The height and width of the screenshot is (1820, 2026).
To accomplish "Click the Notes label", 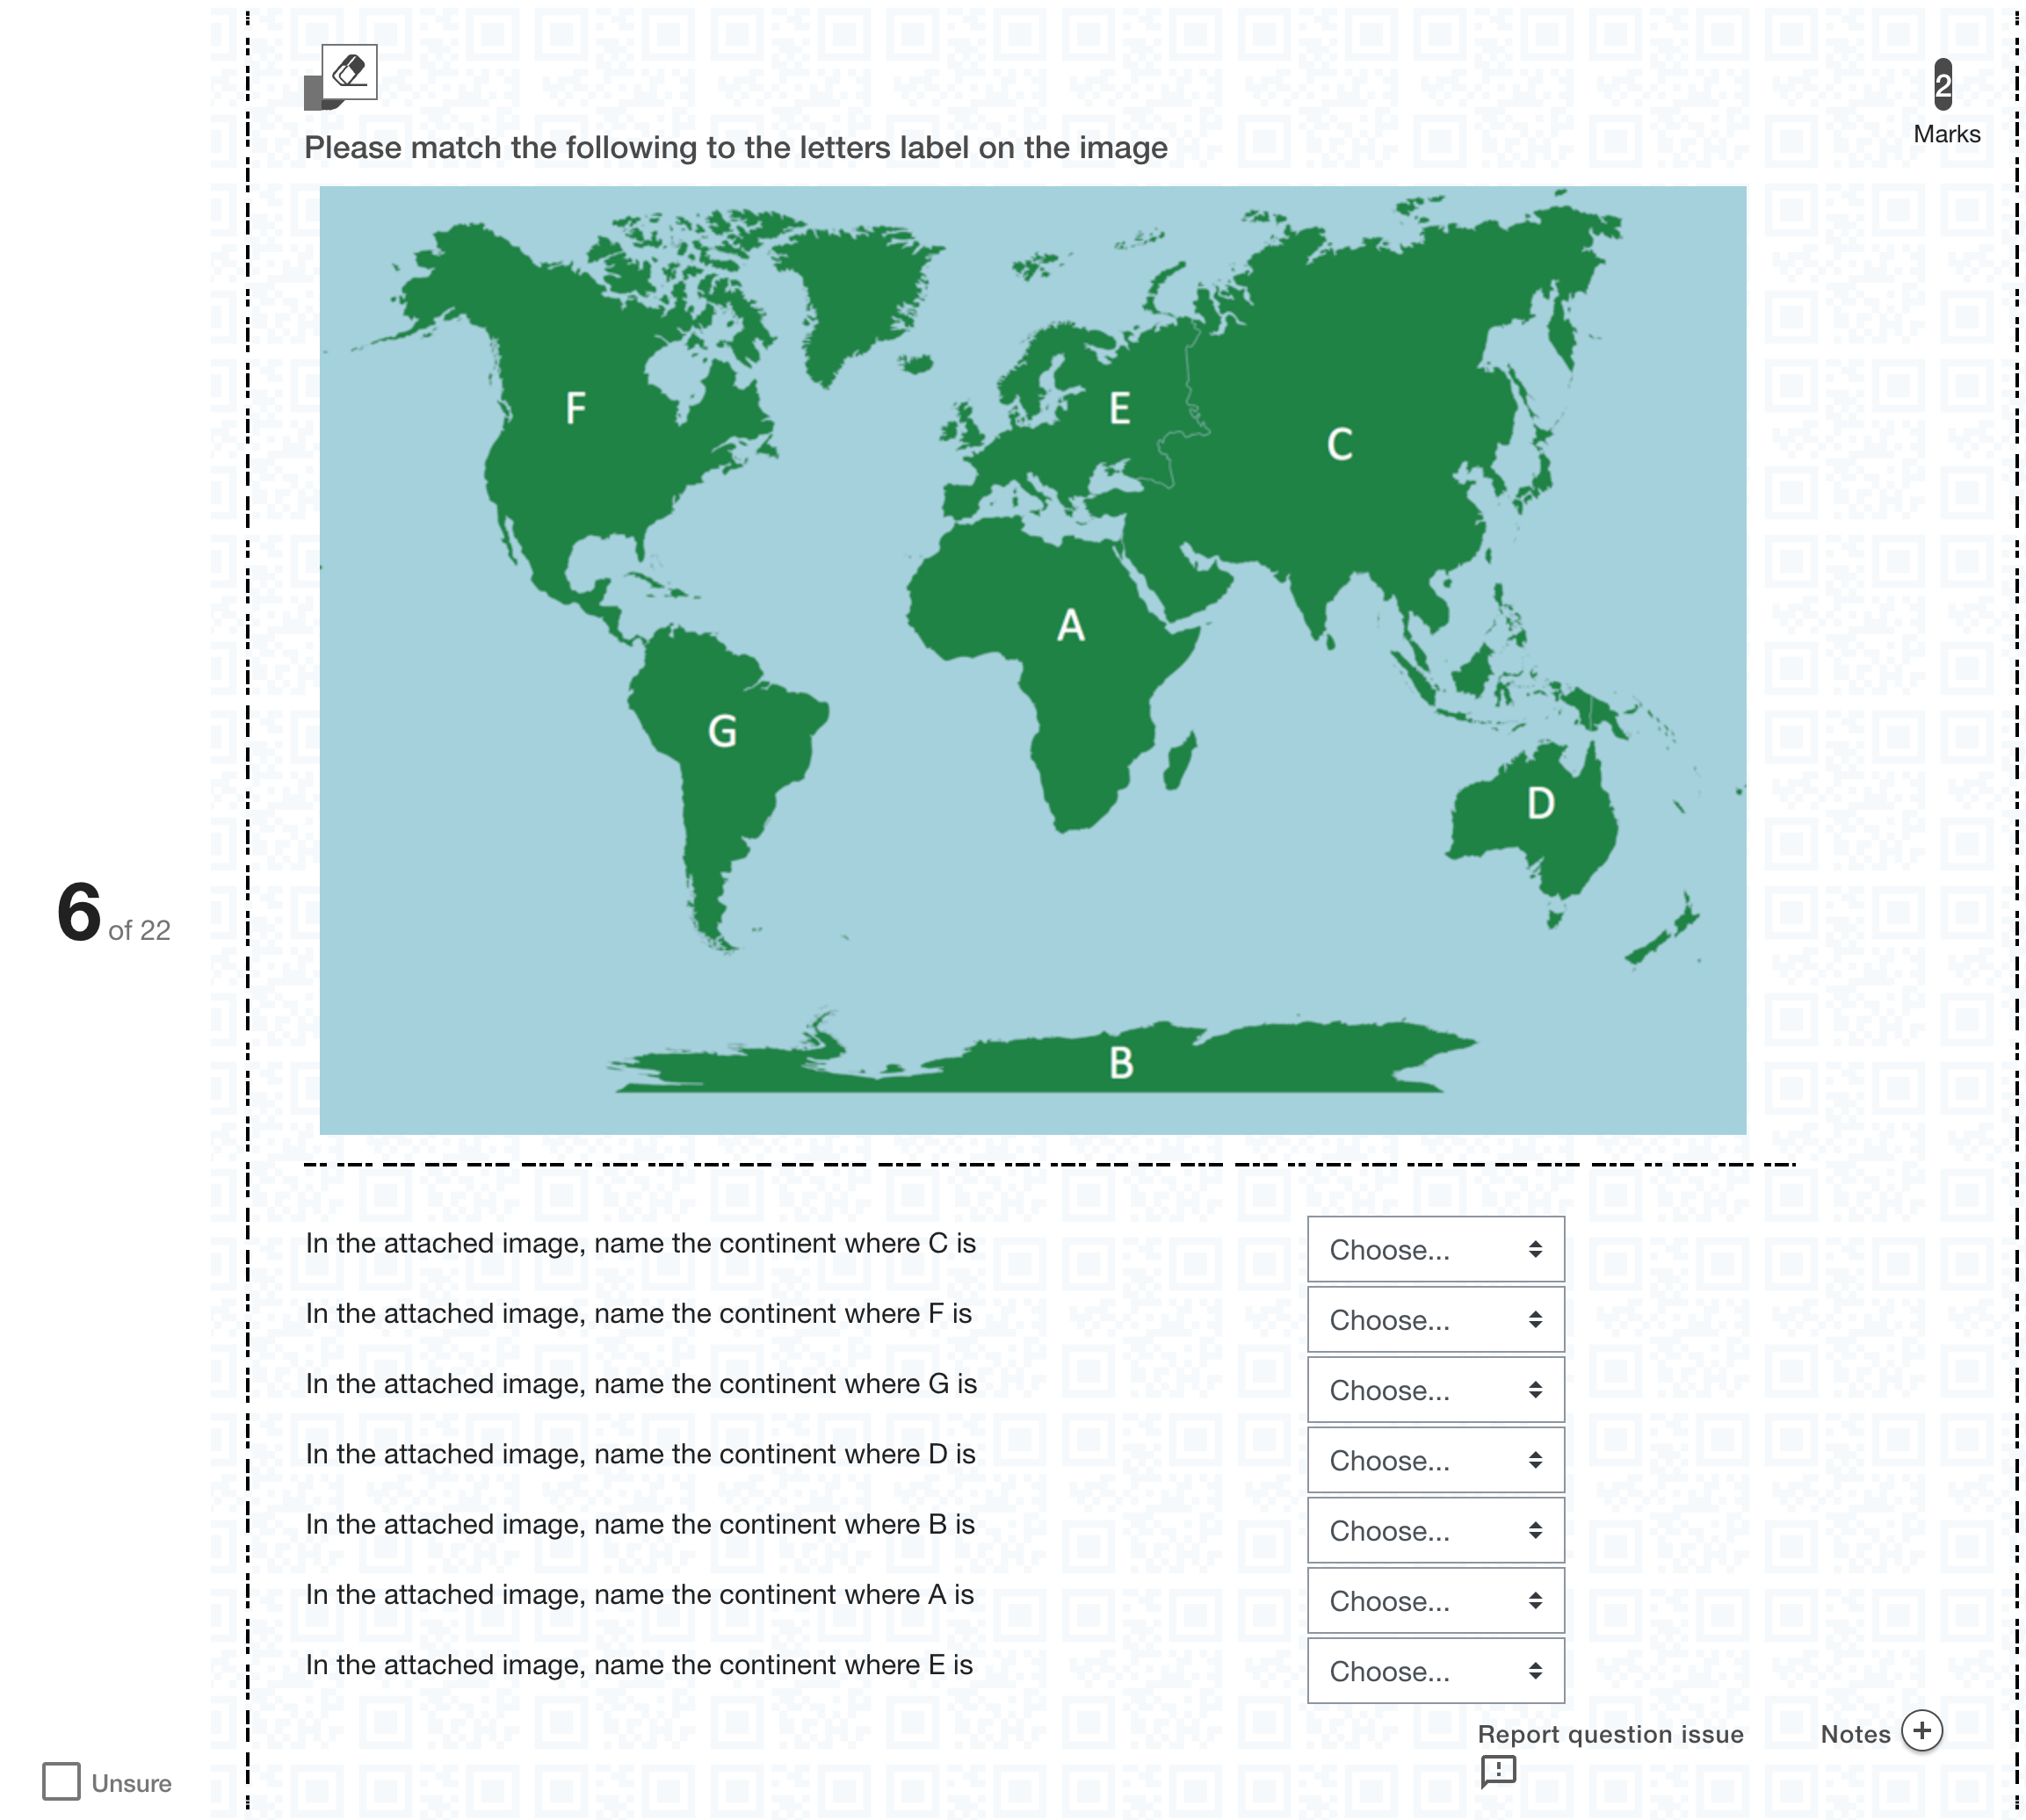I will [1855, 1734].
